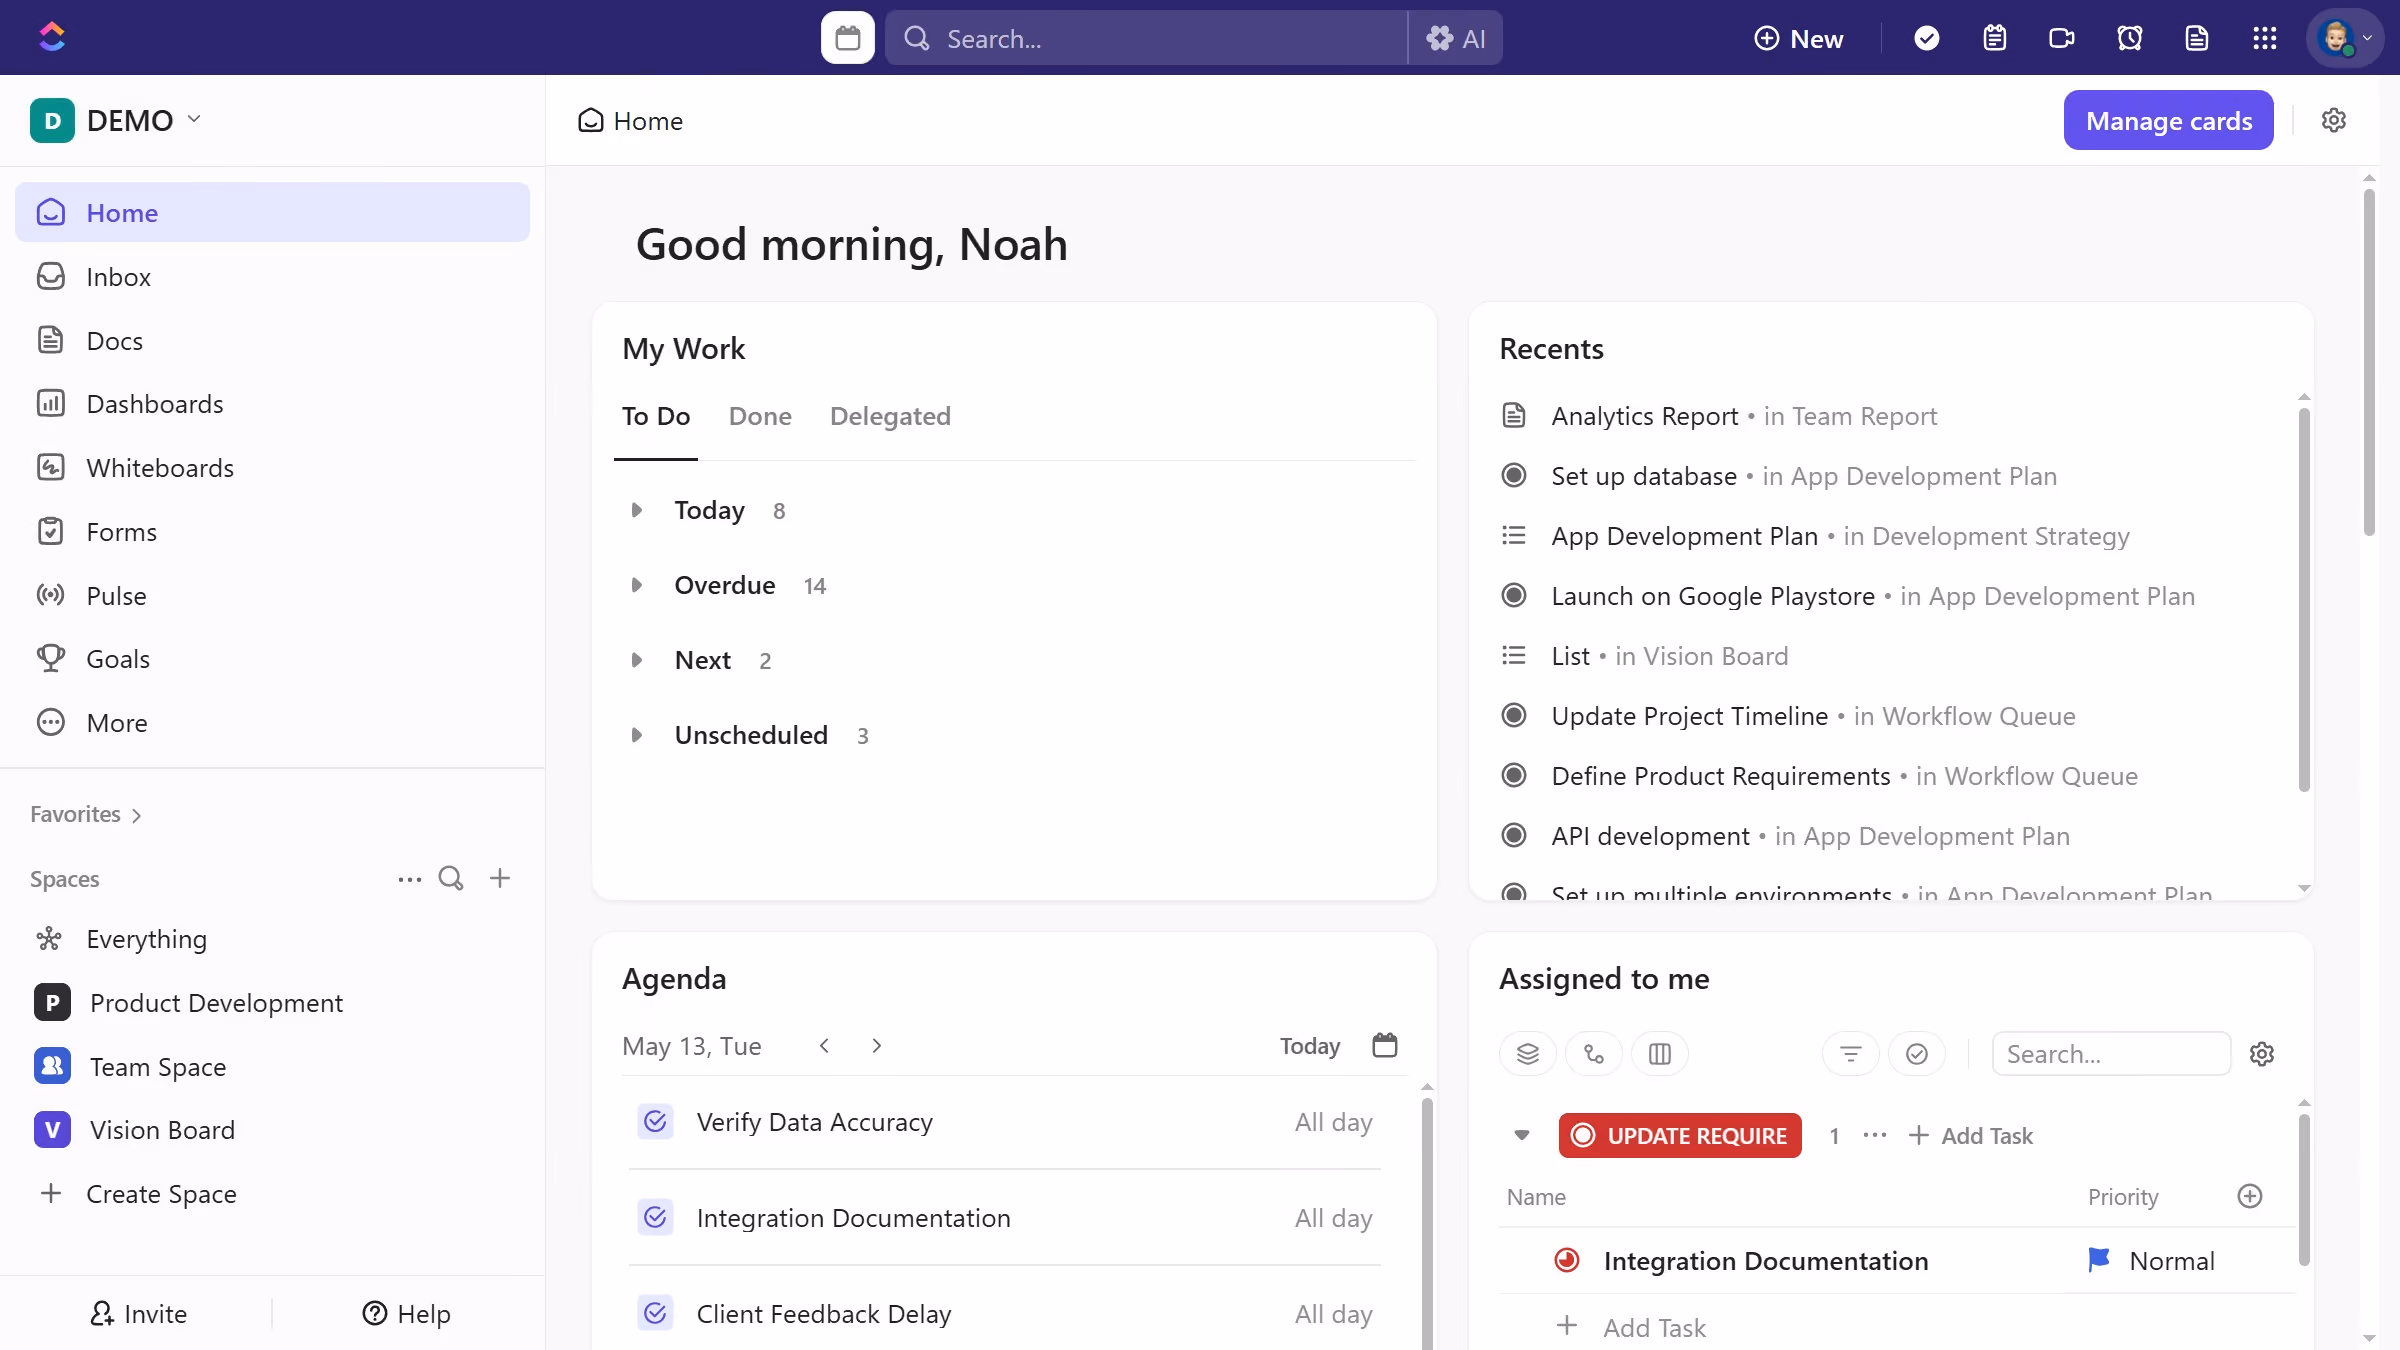Open the reminders alarm clock icon
The height and width of the screenshot is (1350, 2400).
[2129, 38]
